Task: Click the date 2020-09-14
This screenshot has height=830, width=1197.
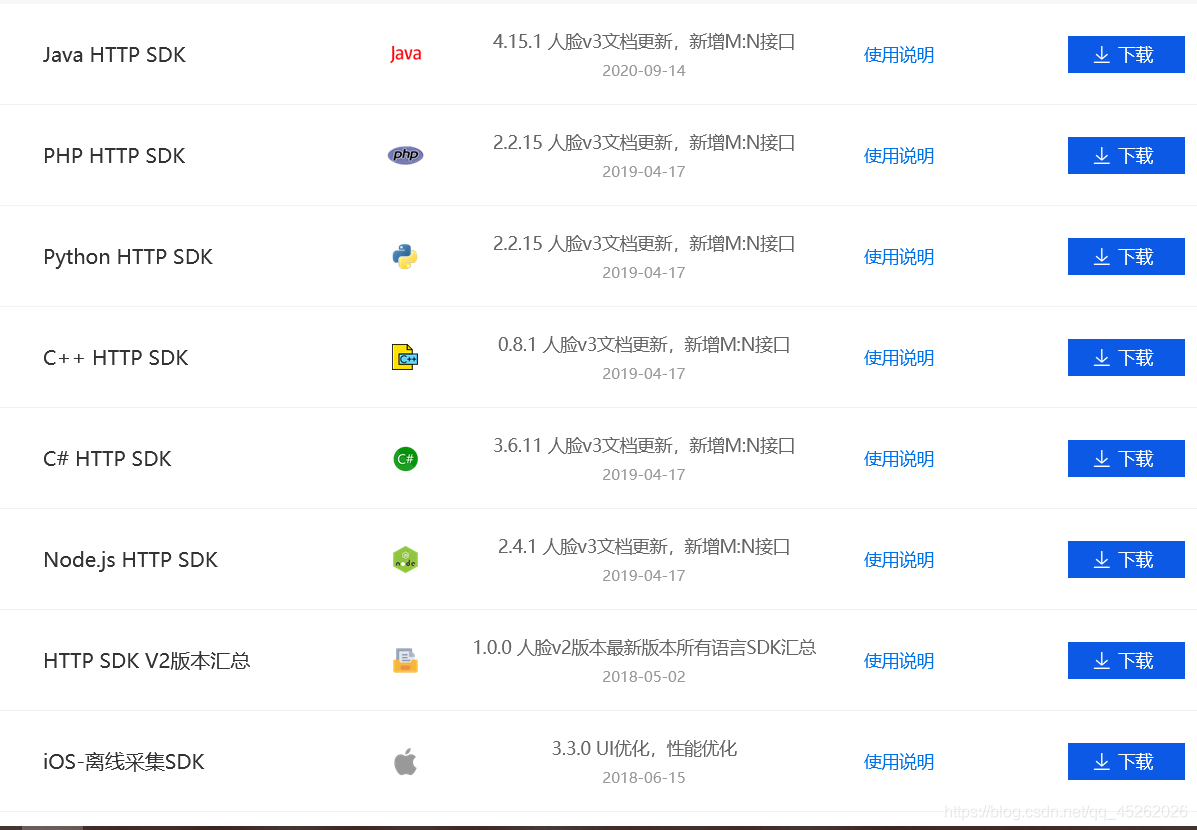Action: [x=644, y=71]
